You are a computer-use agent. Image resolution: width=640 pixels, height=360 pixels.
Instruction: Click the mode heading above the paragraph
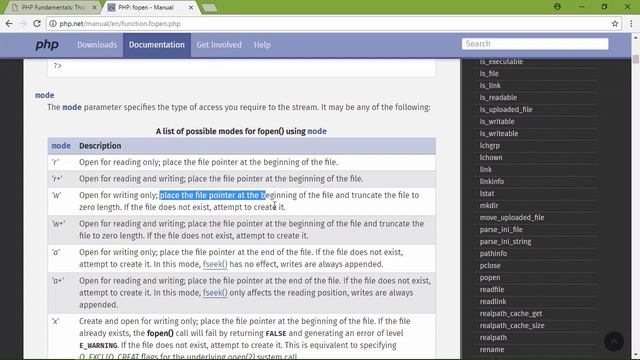click(44, 95)
